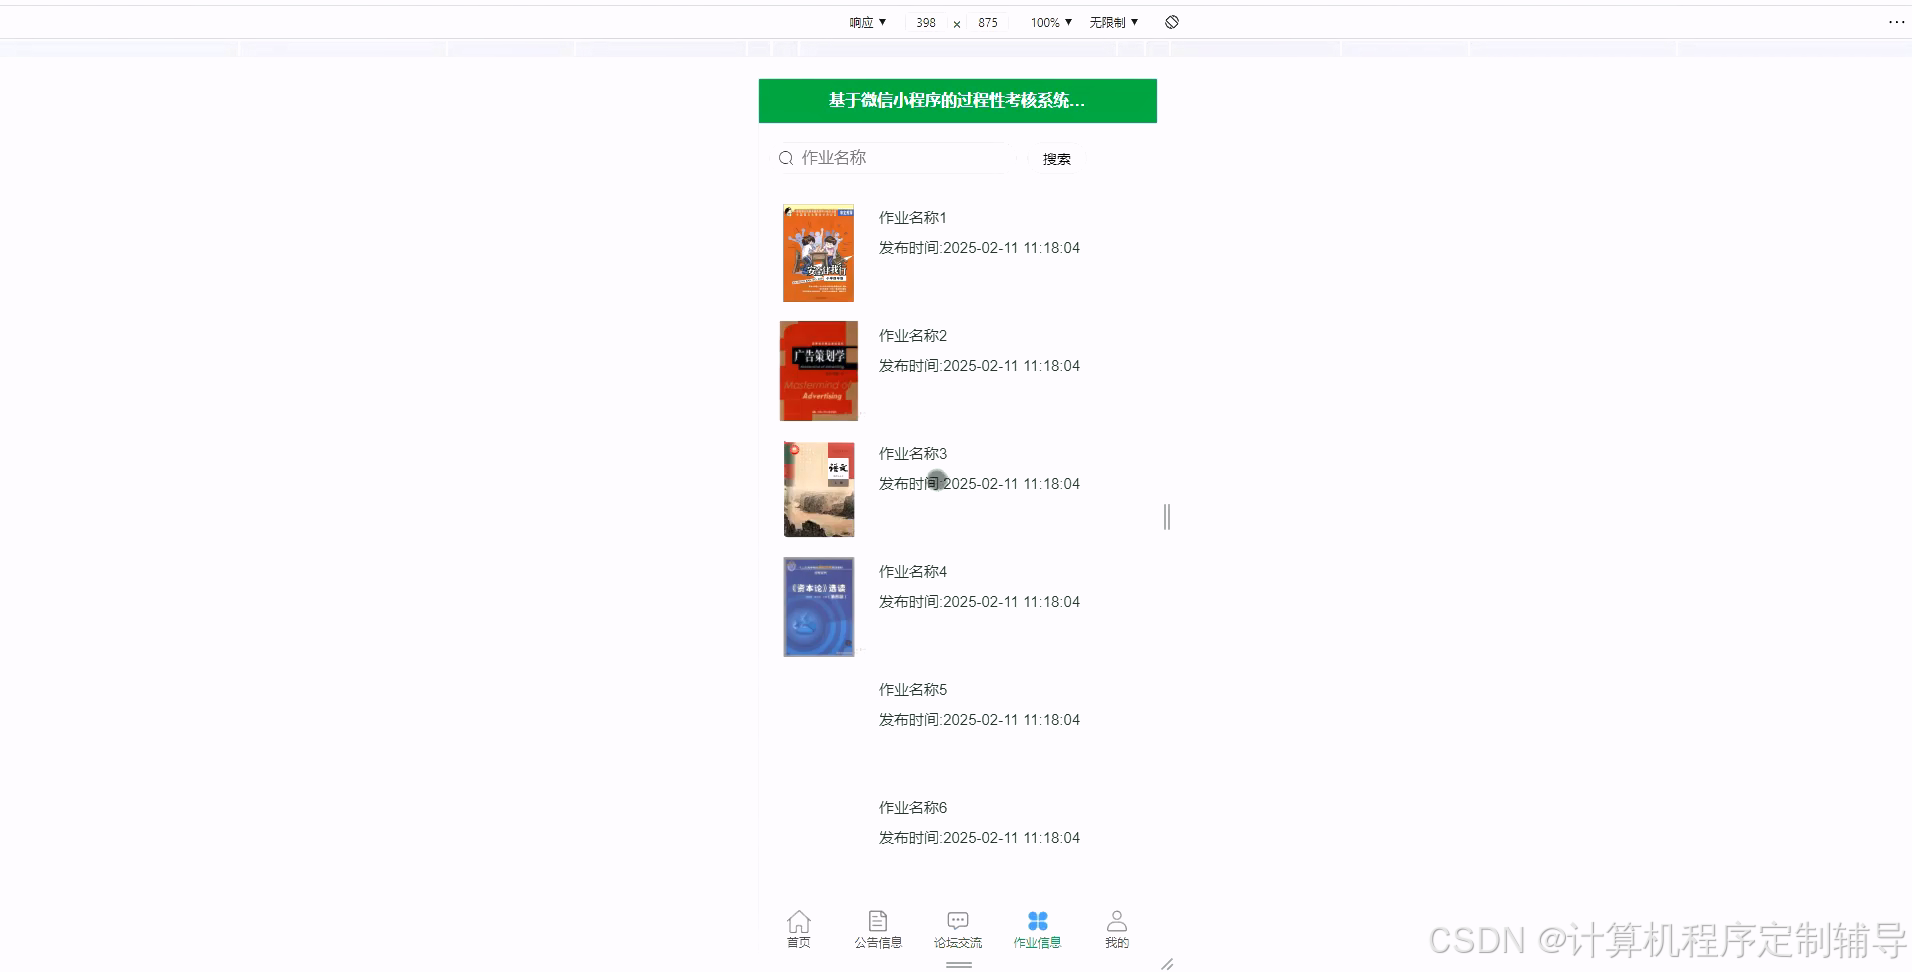Open the 响应 device mode dropdown
The image size is (1912, 972).
point(866,21)
